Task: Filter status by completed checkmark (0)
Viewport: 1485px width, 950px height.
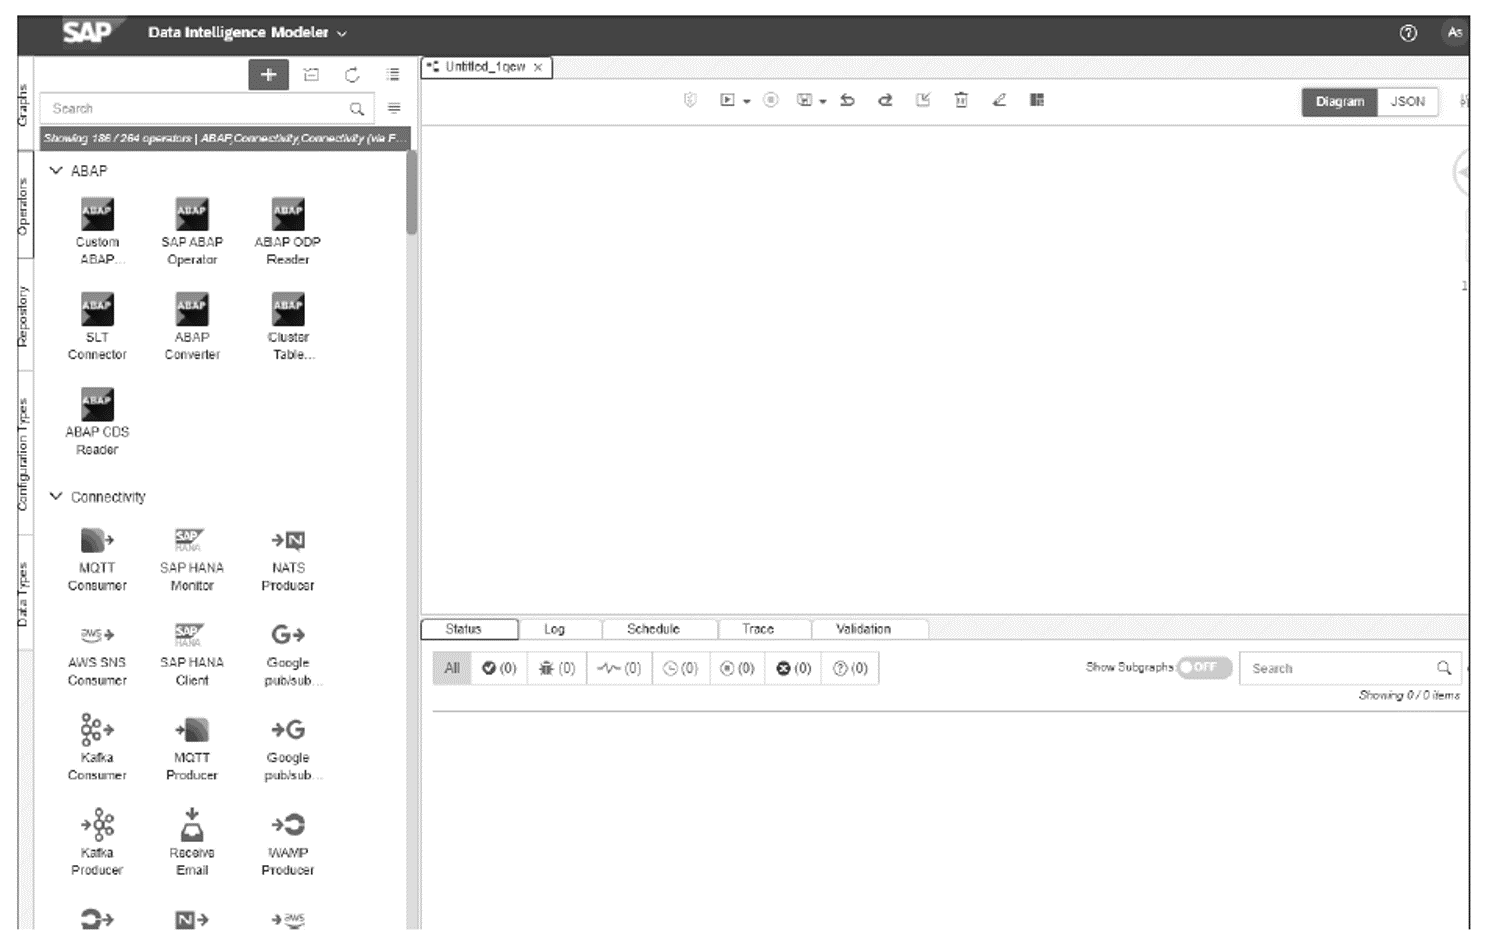Action: point(499,668)
